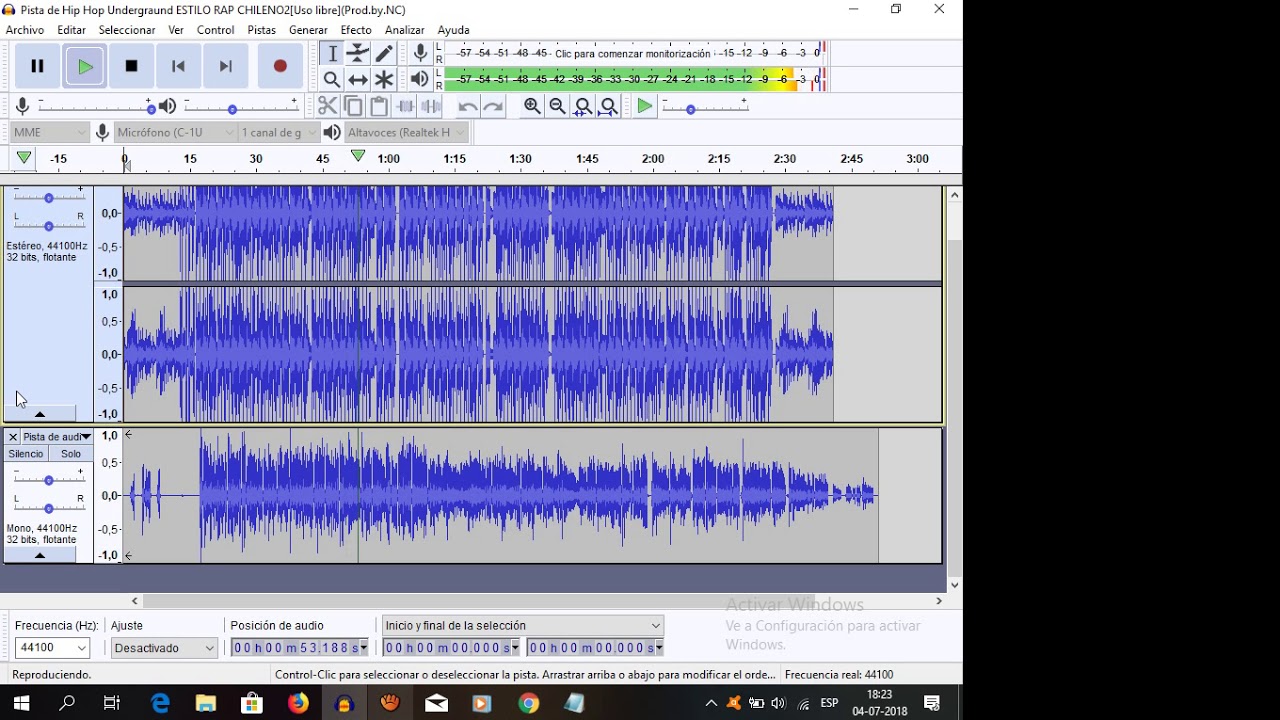The image size is (1280, 720).
Task: Click Fit Project to width icon
Action: (609, 106)
